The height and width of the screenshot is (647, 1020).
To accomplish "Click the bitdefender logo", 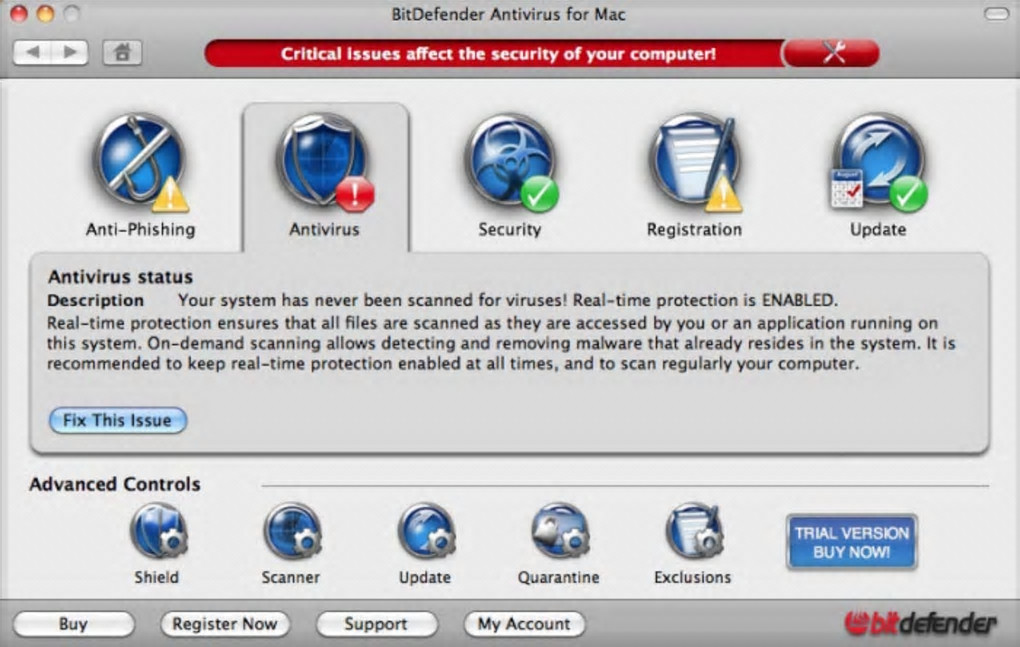I will (x=920, y=624).
